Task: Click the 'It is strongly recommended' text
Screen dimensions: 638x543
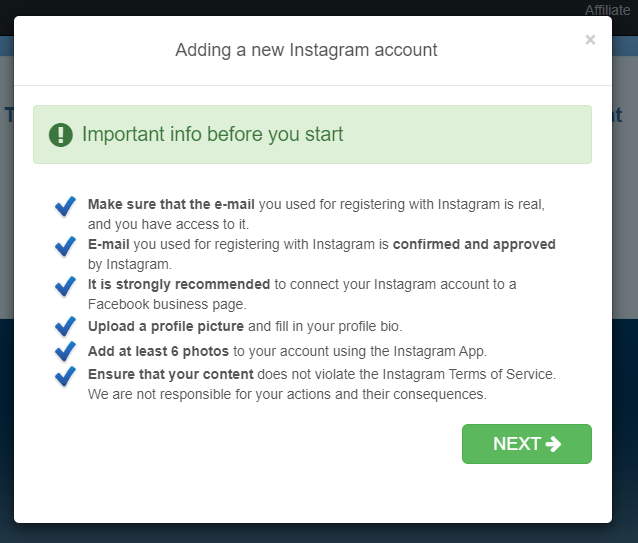Action: (x=179, y=284)
